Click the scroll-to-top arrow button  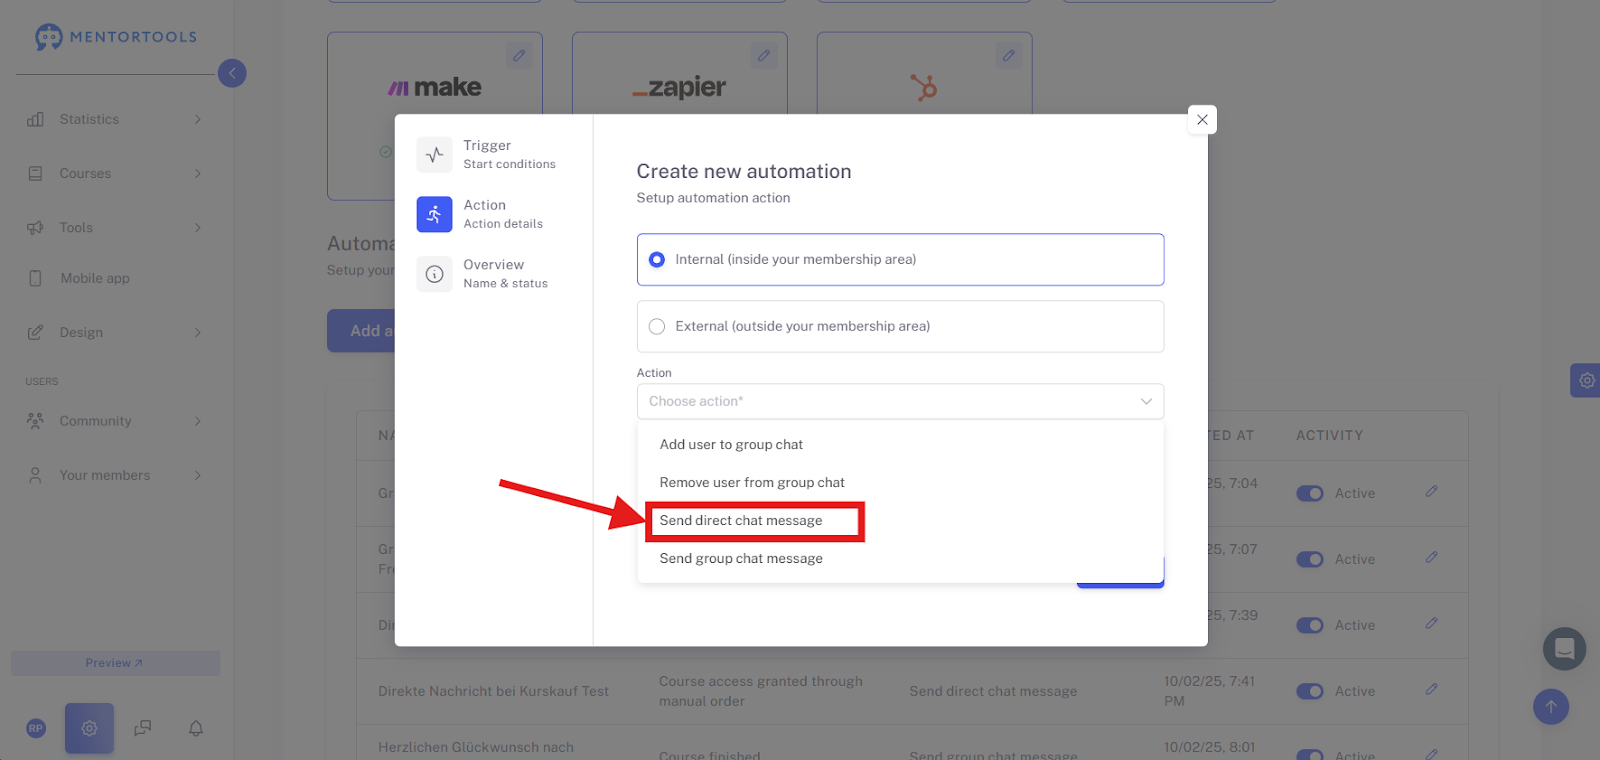pyautogui.click(x=1551, y=707)
